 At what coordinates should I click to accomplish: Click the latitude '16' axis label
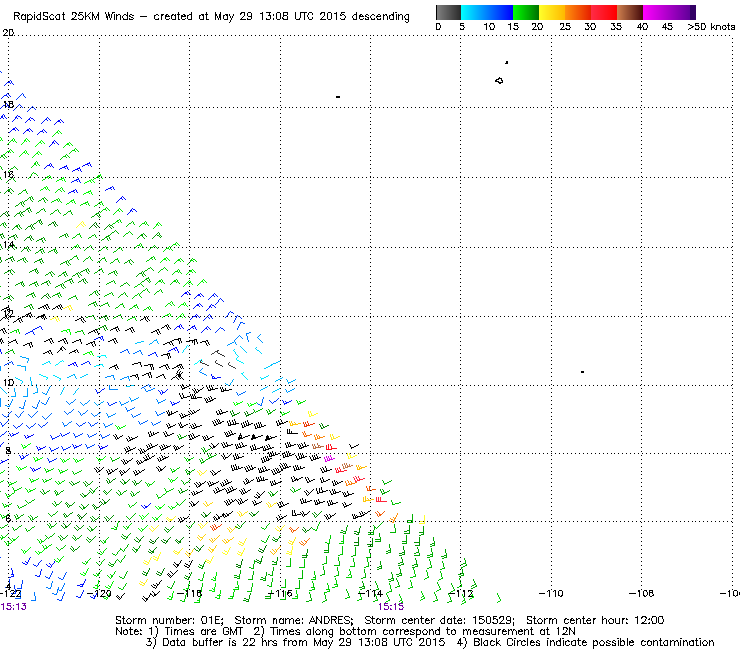coord(8,175)
